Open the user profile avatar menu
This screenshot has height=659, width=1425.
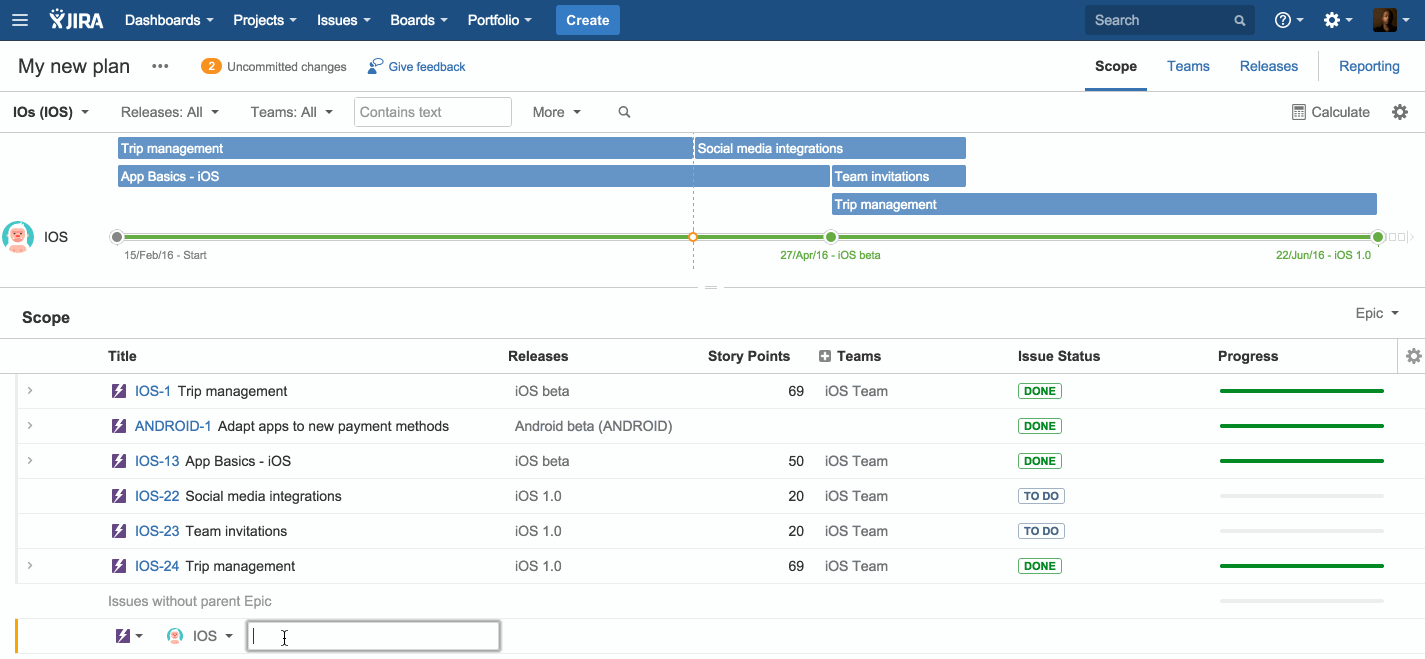click(1385, 20)
